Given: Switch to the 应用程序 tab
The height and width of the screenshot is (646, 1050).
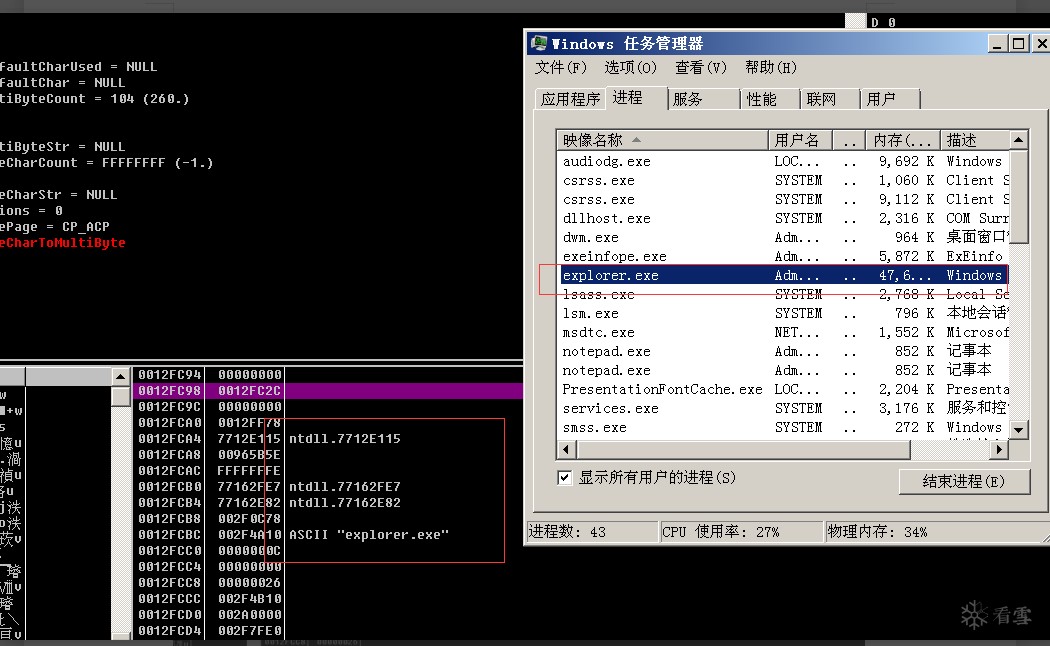Looking at the screenshot, I should [x=570, y=99].
